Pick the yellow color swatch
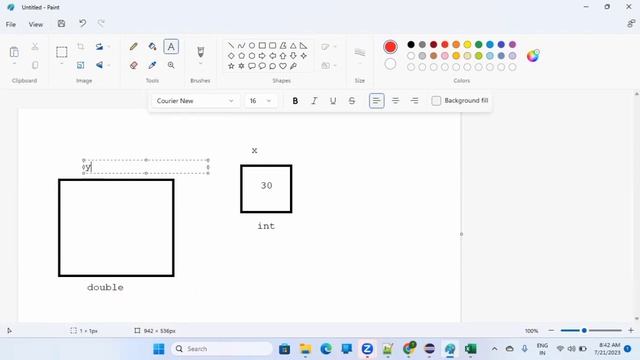 pos(467,44)
